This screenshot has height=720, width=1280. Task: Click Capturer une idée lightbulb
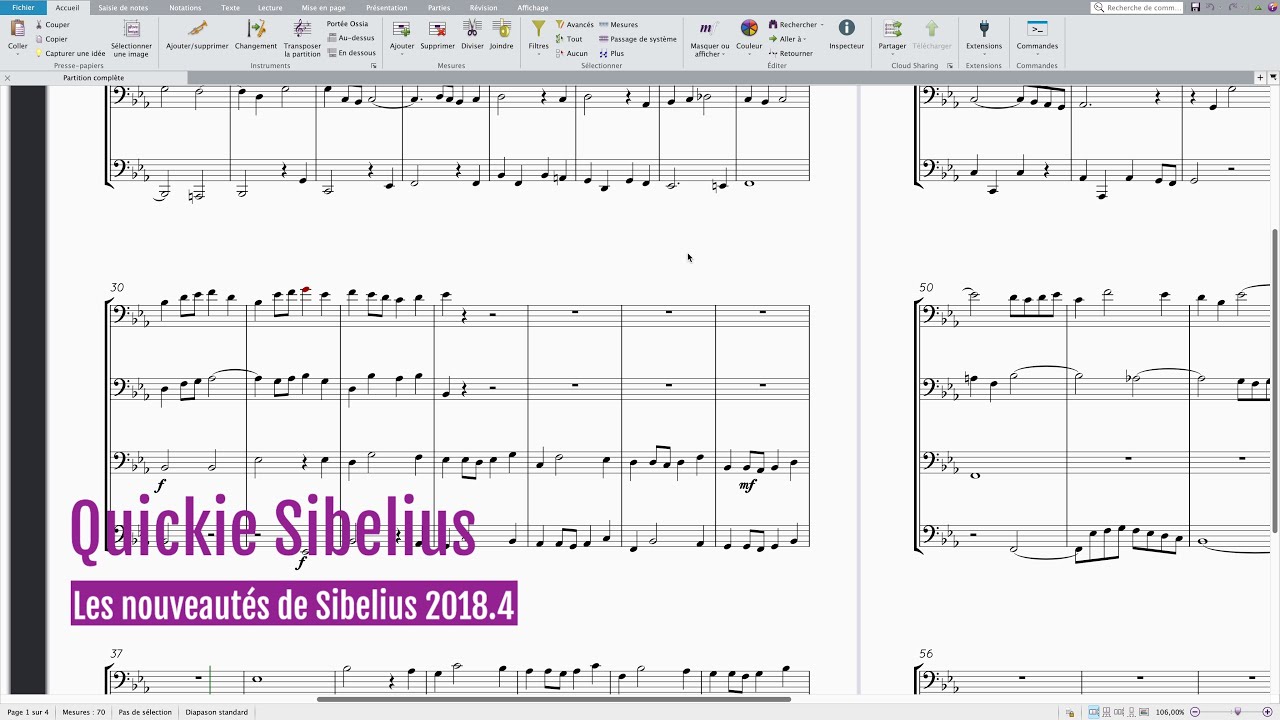[x=70, y=53]
